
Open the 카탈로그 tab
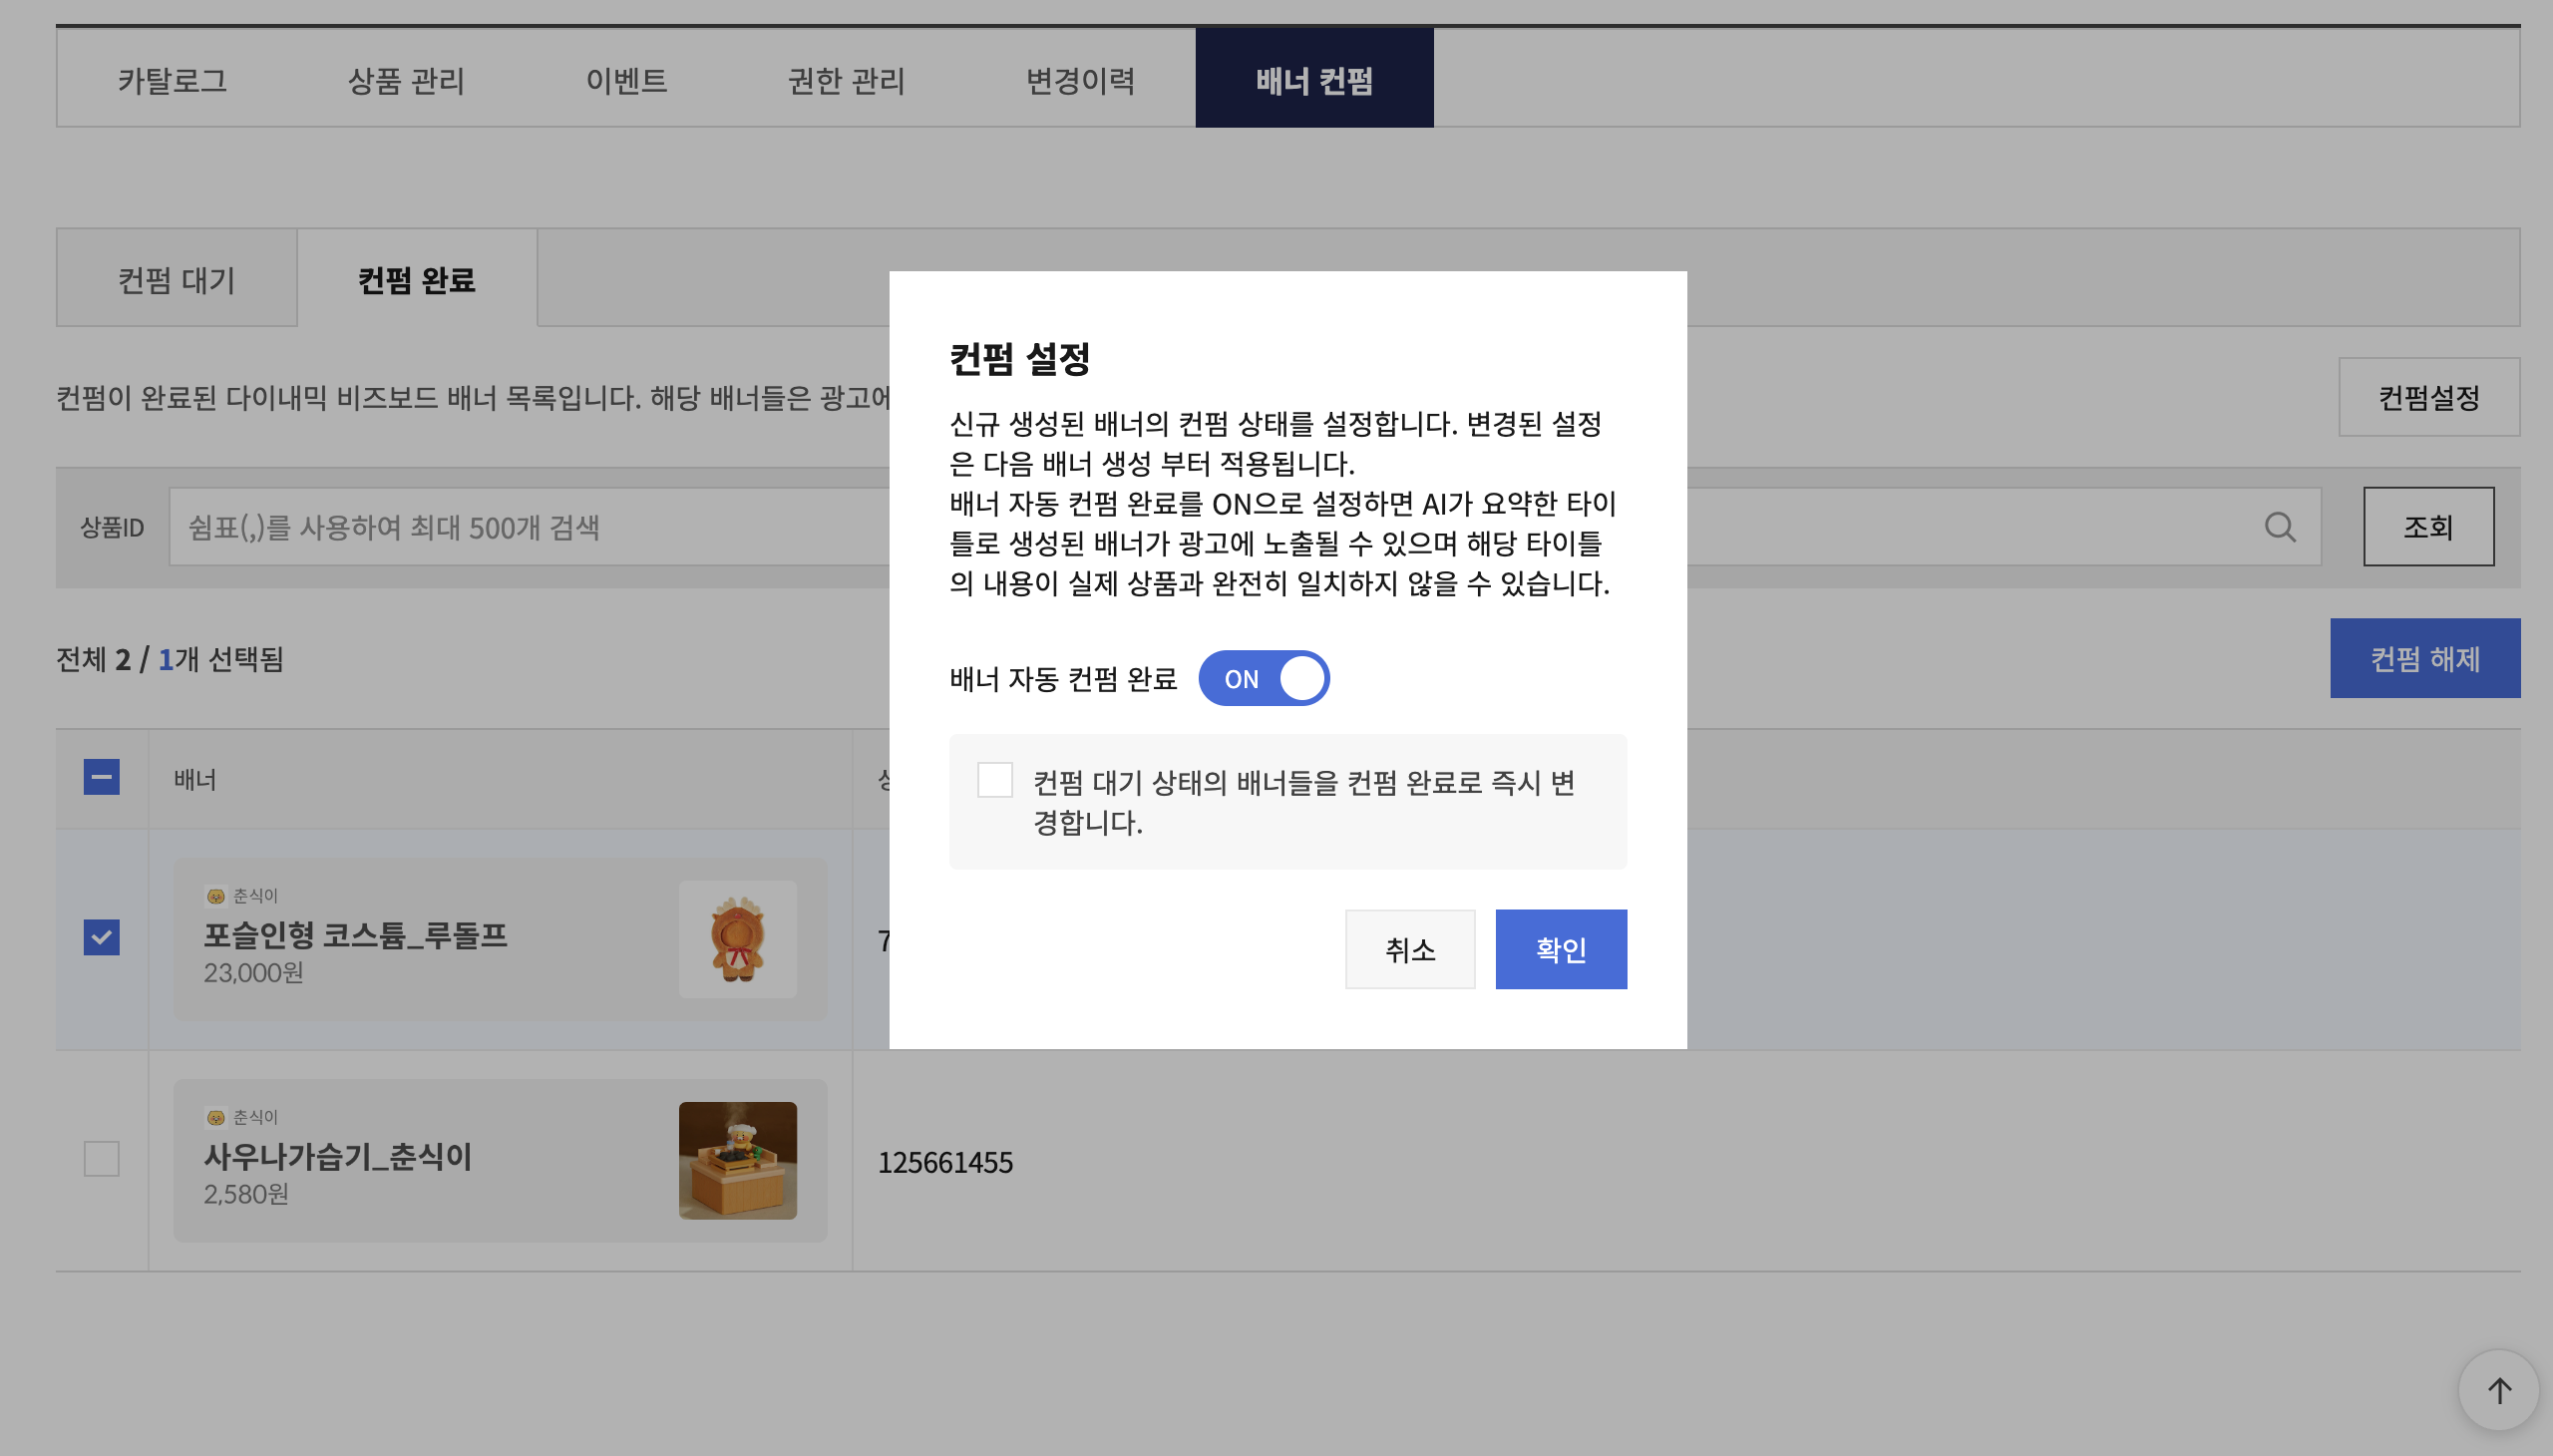tap(172, 80)
